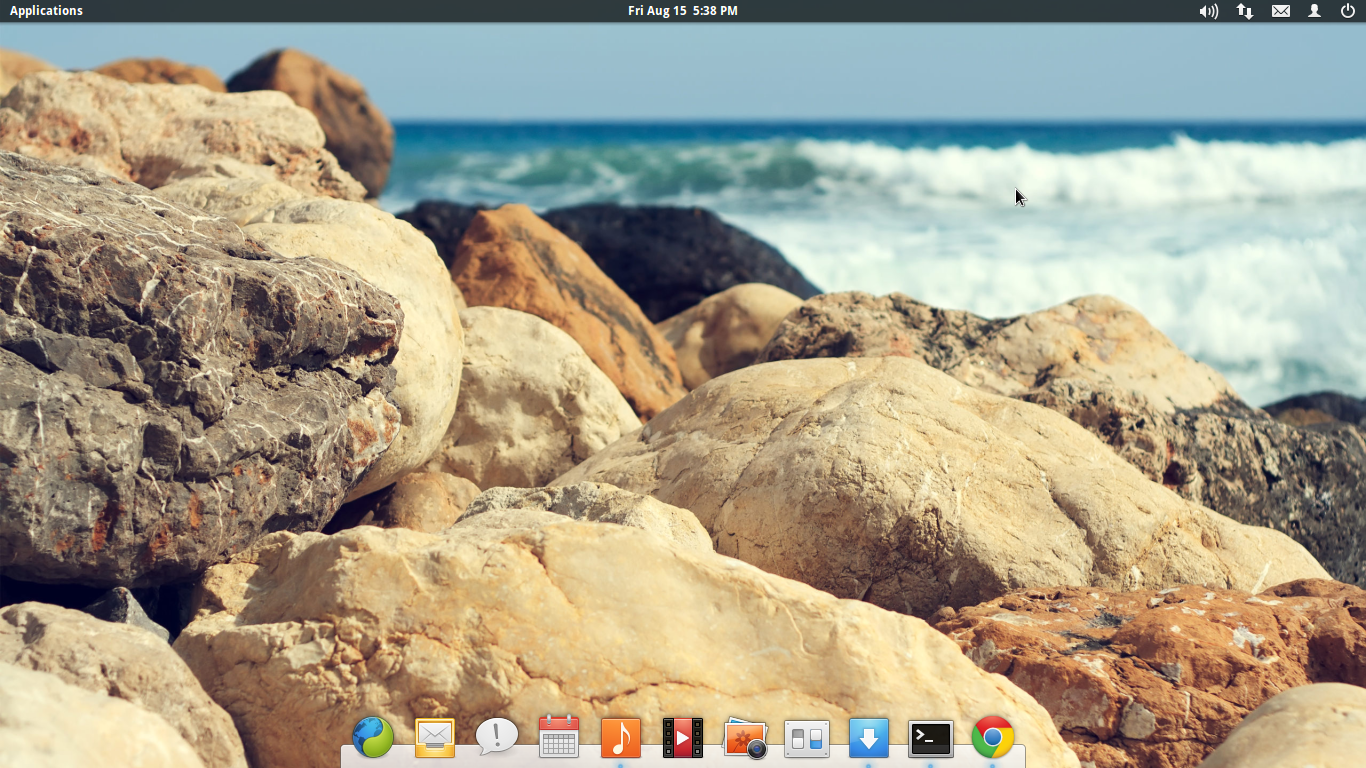Open the exclamation speech bubble app
Viewport: 1366px width, 768px height.
pos(497,737)
